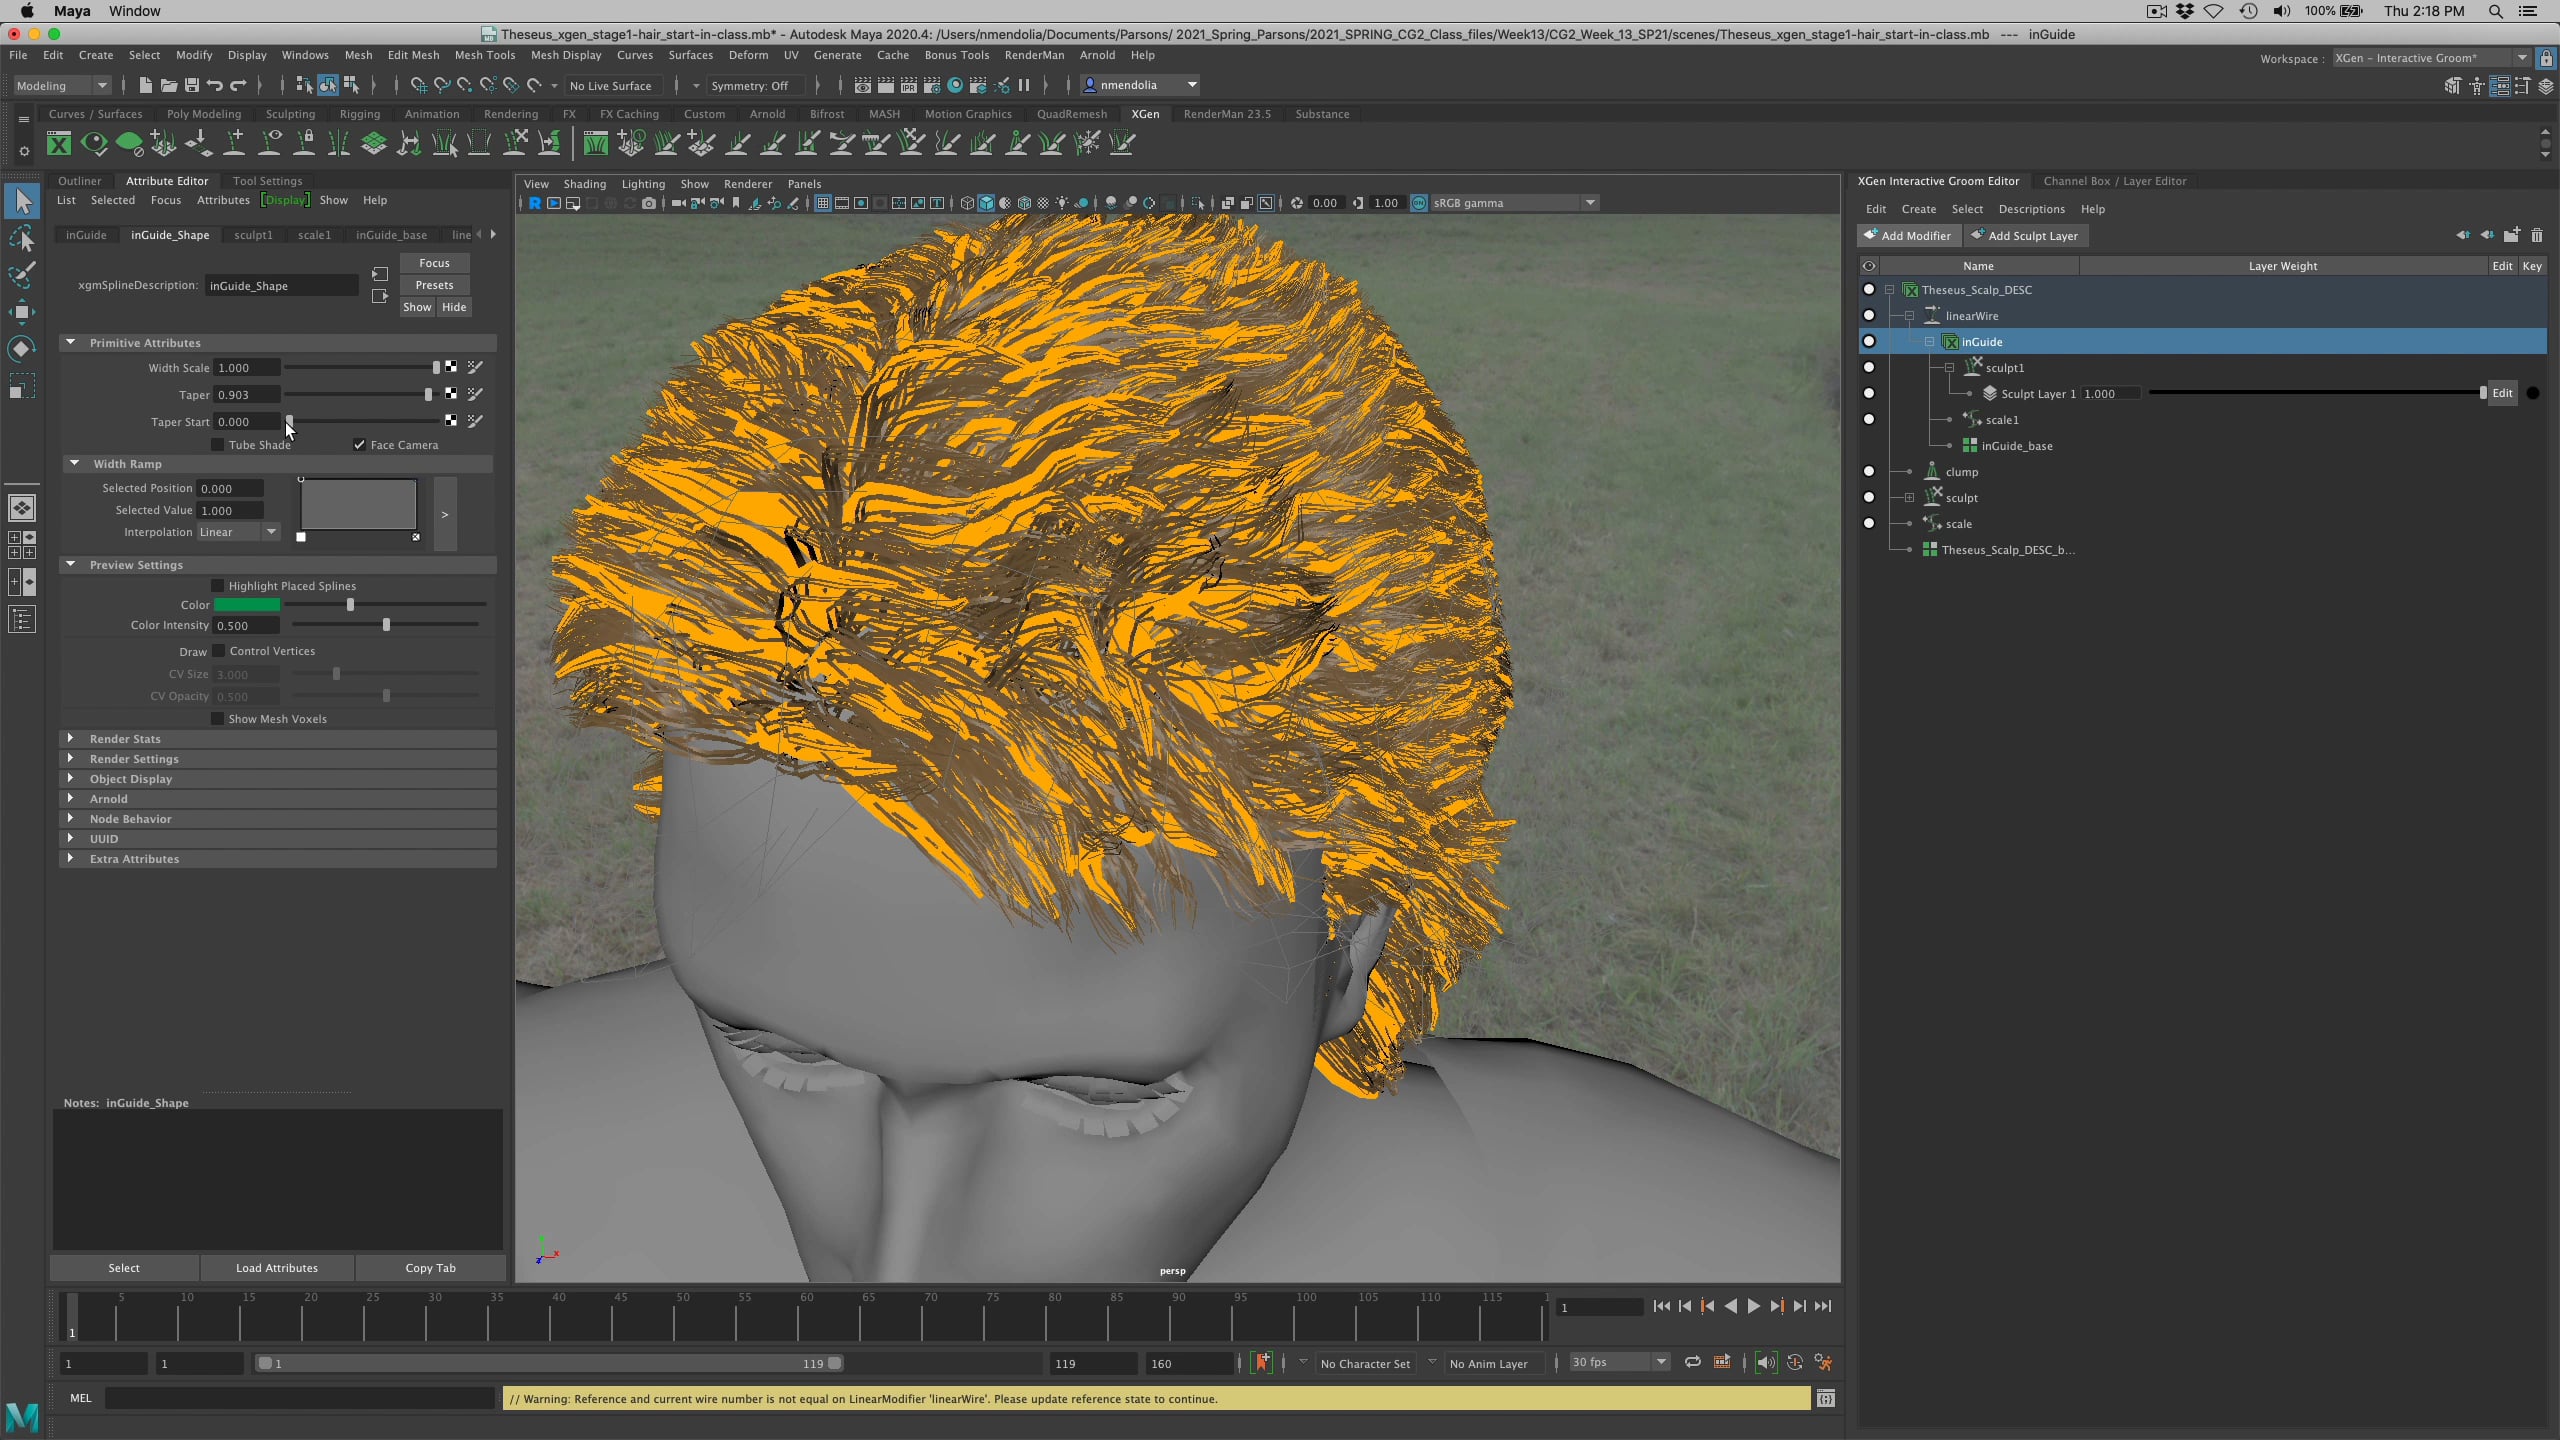Click the Add Sculpt Layer button
This screenshot has width=2560, height=1440.
coord(2026,235)
